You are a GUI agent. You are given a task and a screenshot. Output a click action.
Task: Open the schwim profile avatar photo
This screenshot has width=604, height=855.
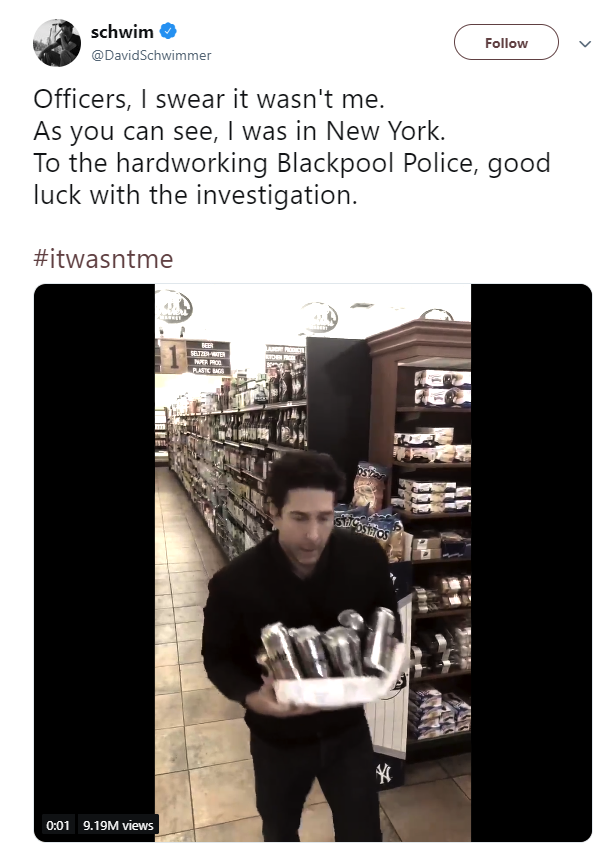pyautogui.click(x=57, y=43)
